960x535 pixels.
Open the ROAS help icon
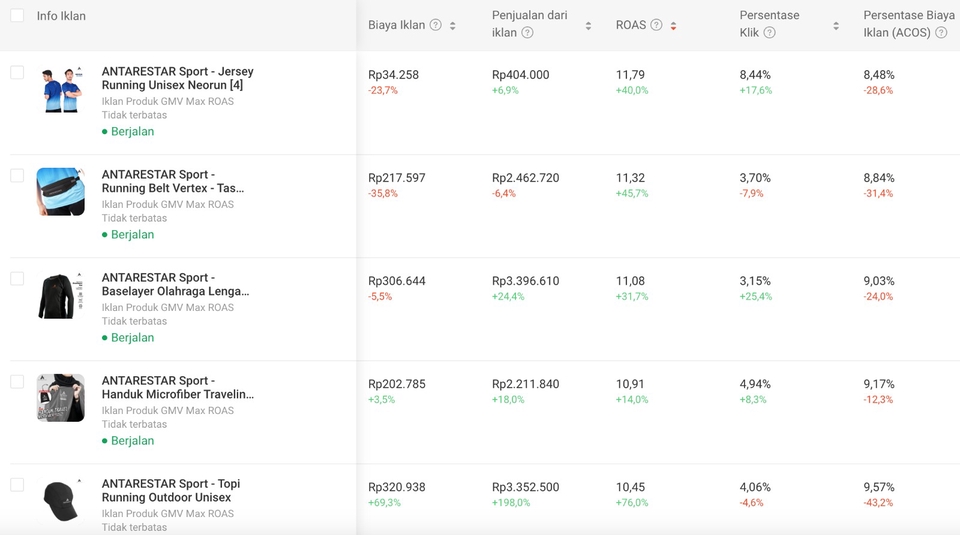pos(656,25)
